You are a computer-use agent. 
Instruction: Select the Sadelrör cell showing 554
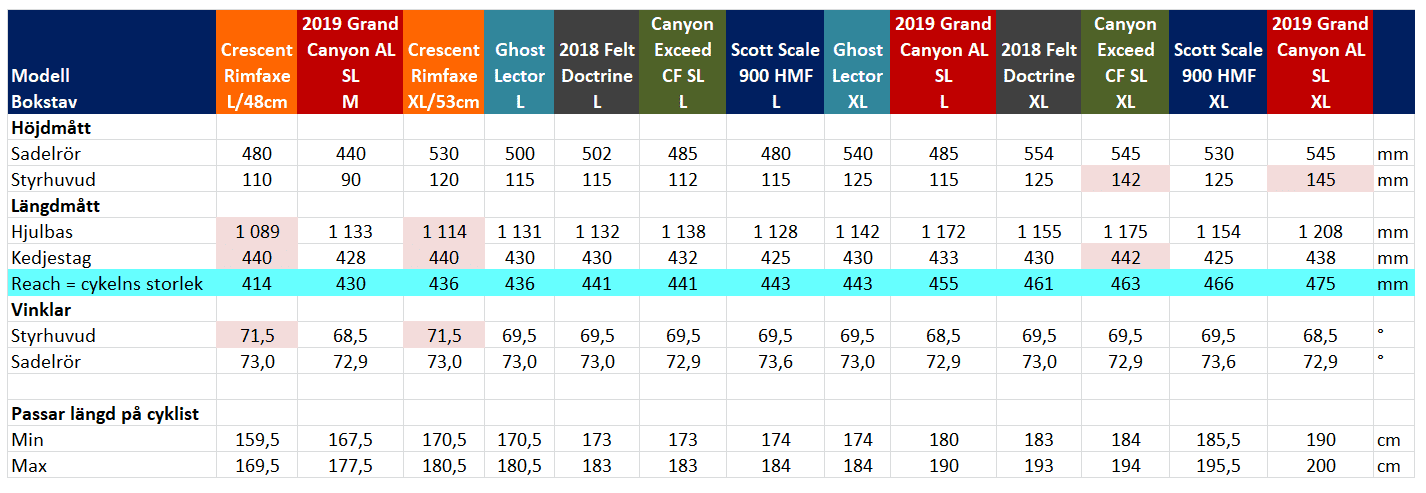[1039, 153]
